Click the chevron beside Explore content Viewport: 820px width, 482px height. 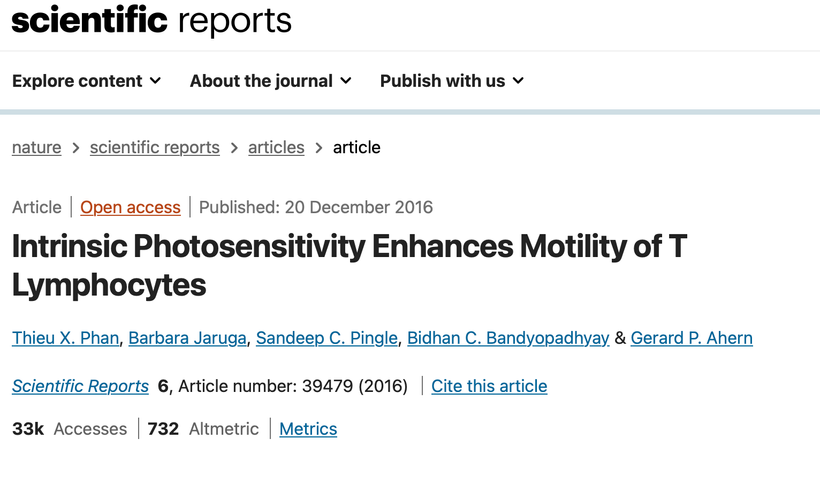coord(155,81)
